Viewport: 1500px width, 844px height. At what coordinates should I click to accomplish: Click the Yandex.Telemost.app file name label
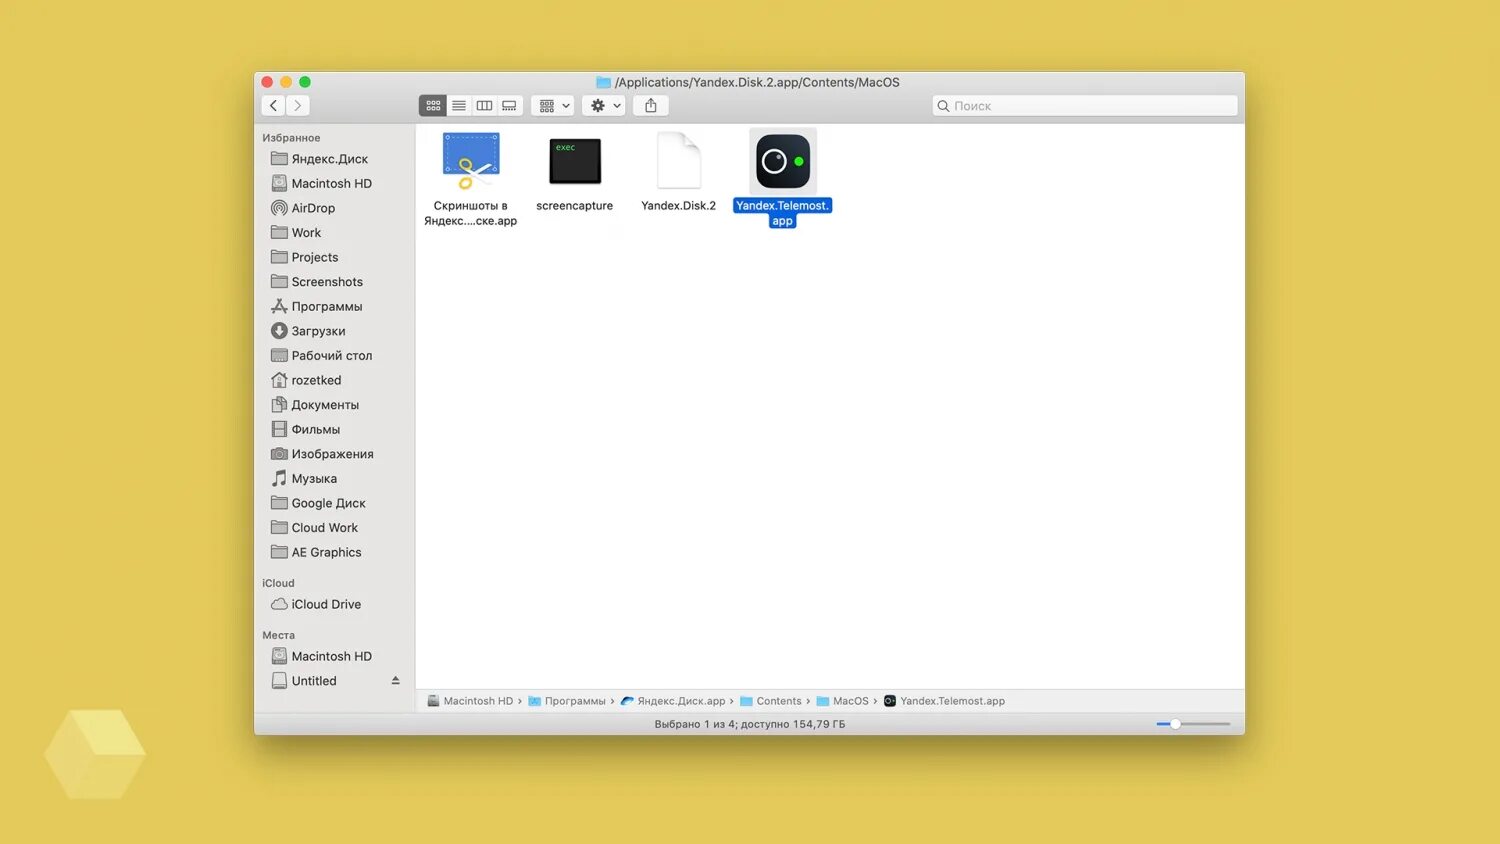(x=783, y=213)
